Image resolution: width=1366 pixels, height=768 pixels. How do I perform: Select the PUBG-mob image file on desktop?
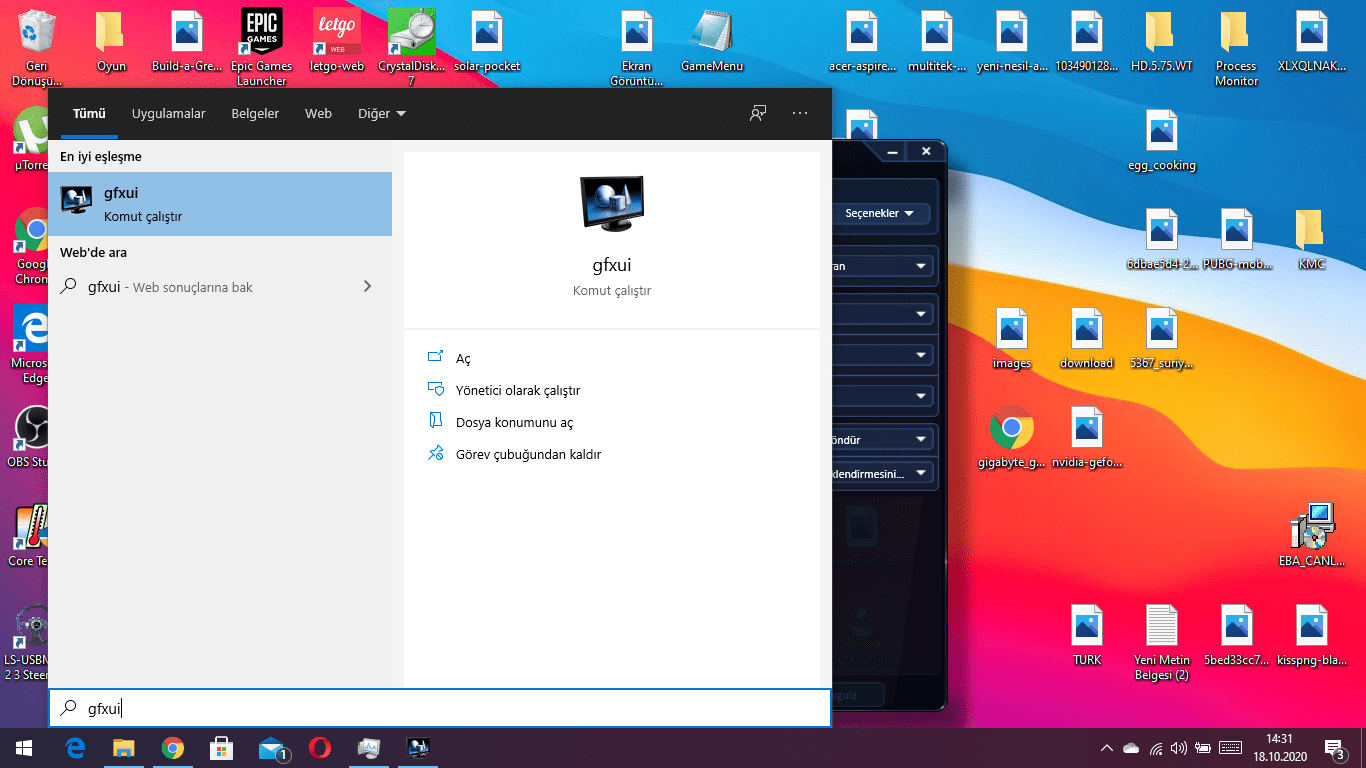pos(1236,240)
